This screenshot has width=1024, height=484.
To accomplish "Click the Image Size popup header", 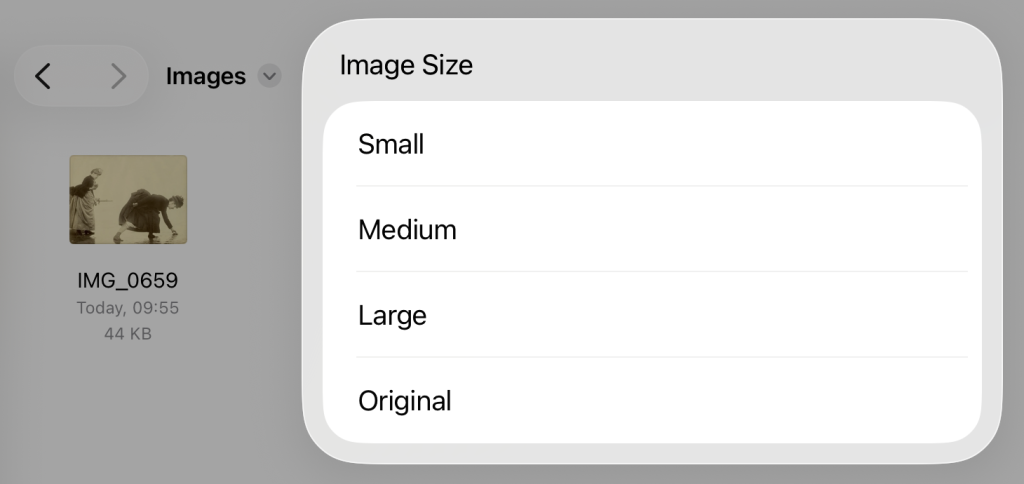I will pyautogui.click(x=406, y=66).
